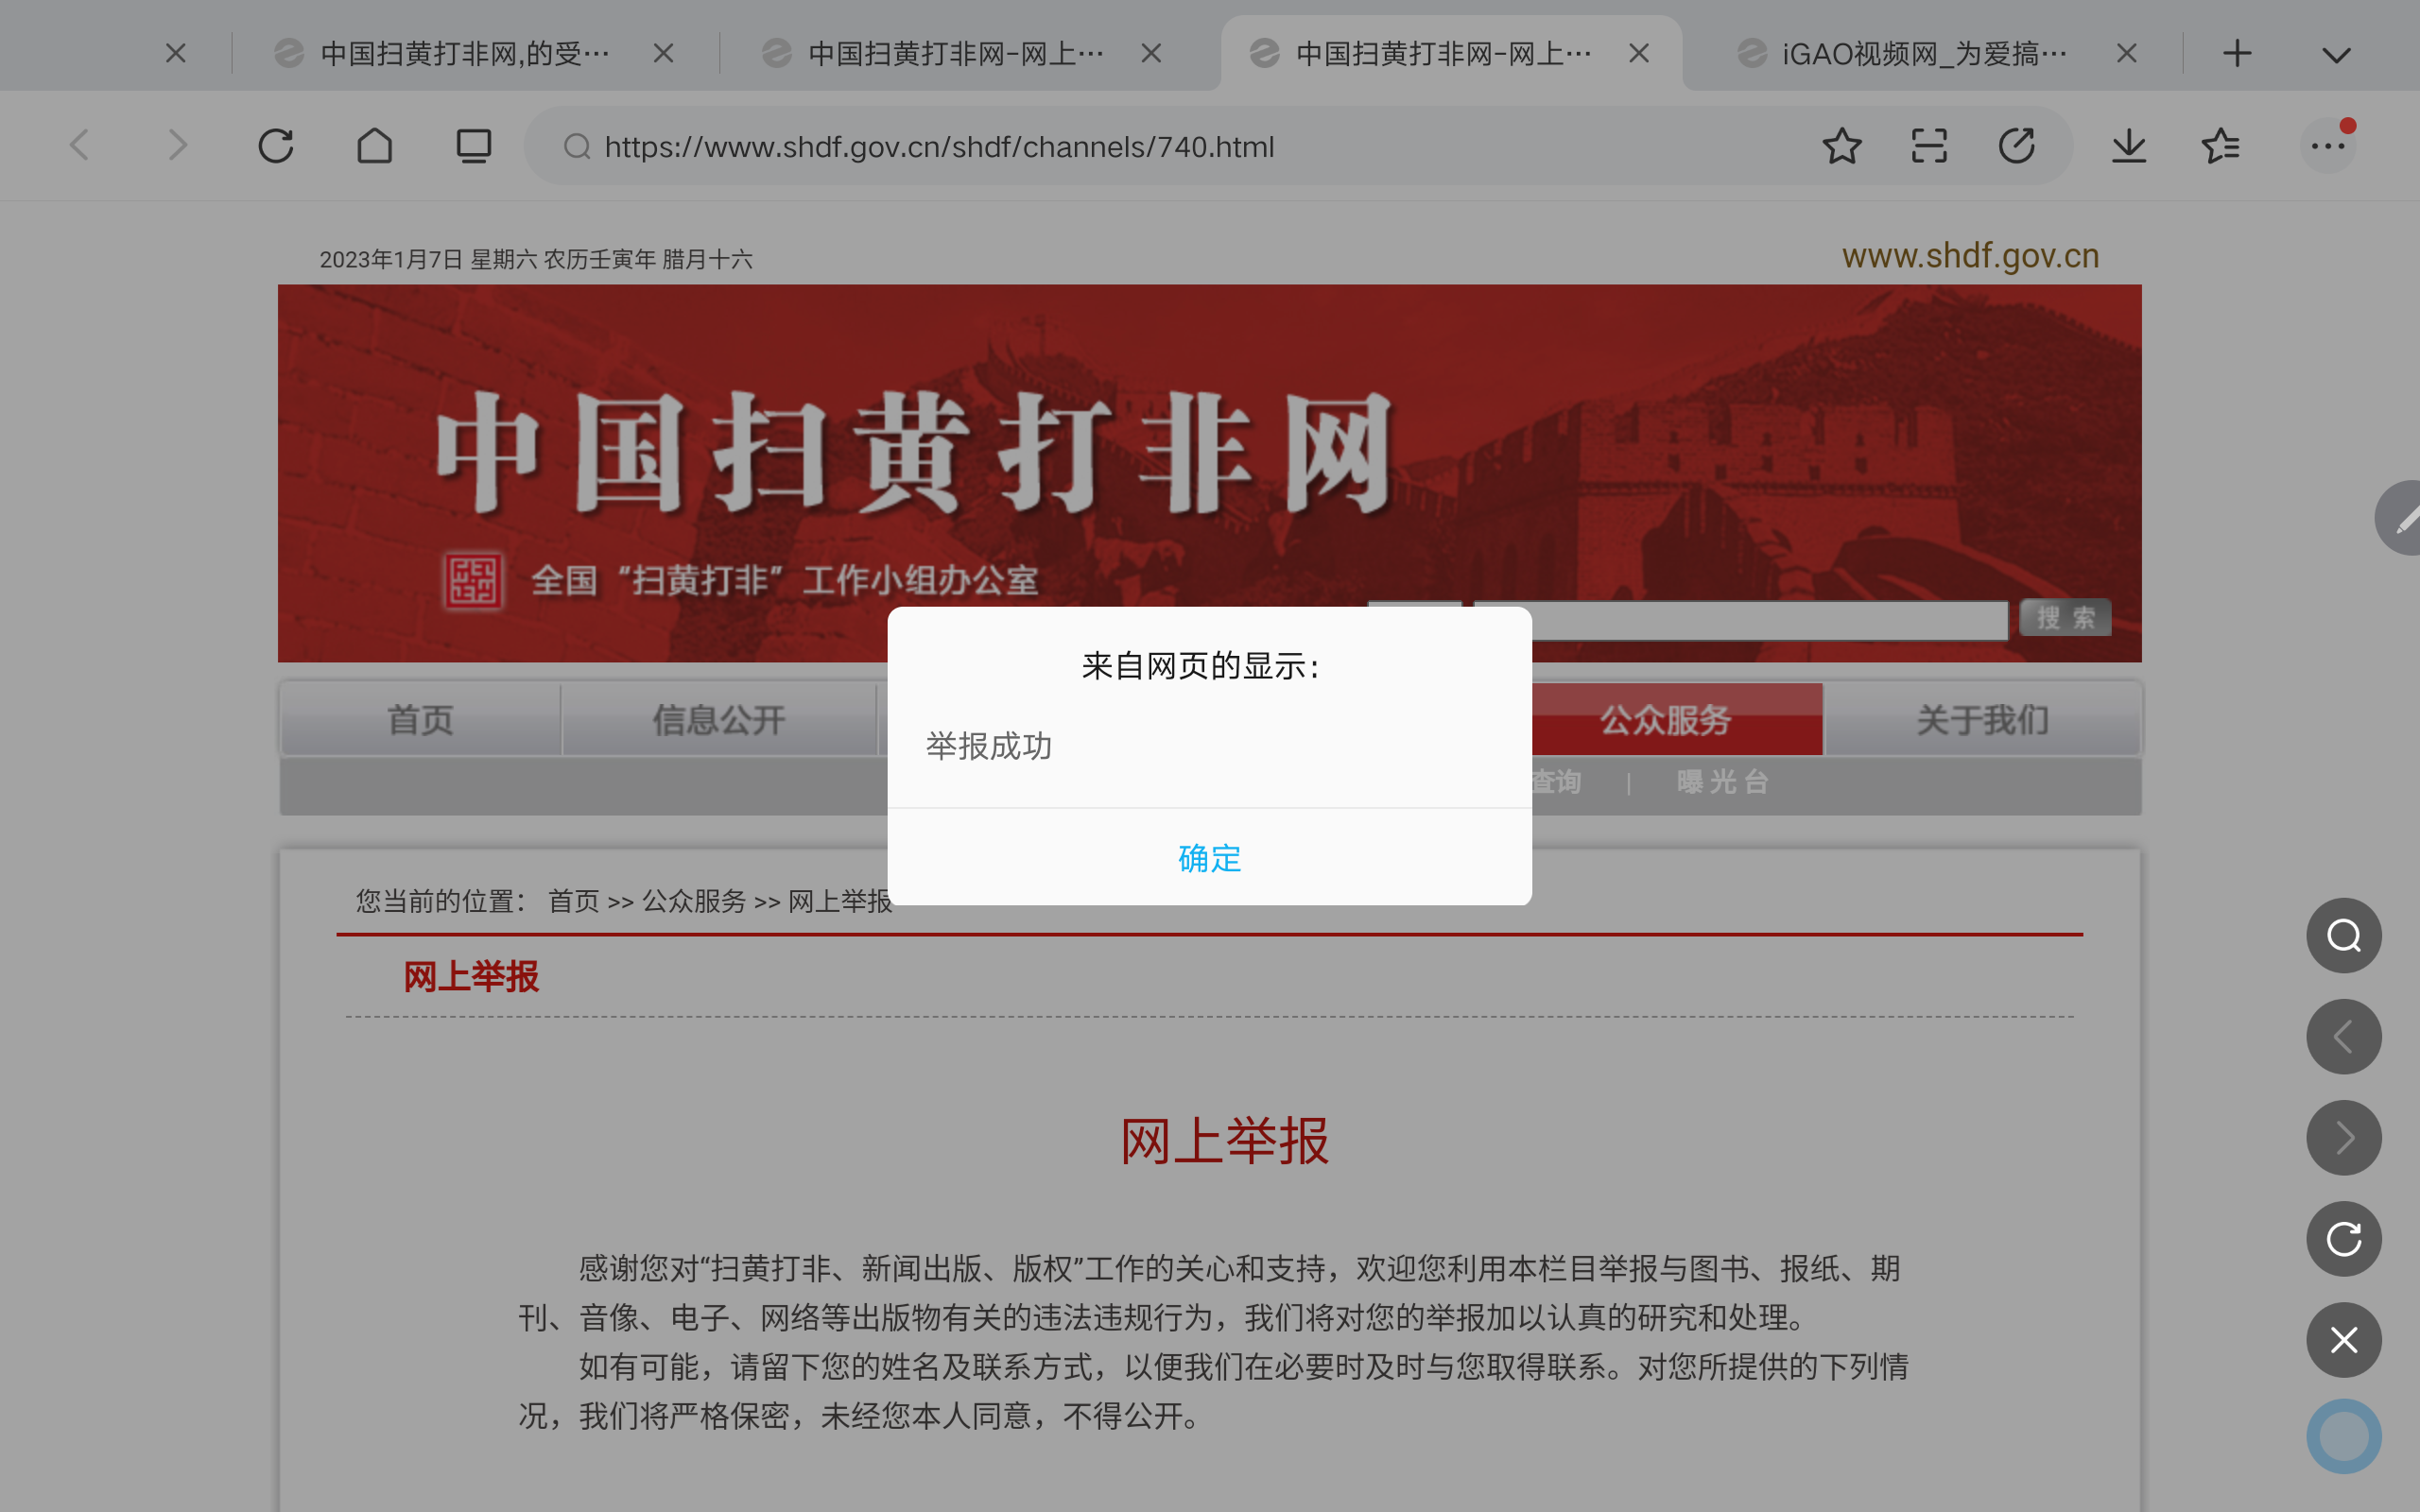The width and height of the screenshot is (2420, 1512).
Task: Click the browser forward arrow
Action: 177,146
